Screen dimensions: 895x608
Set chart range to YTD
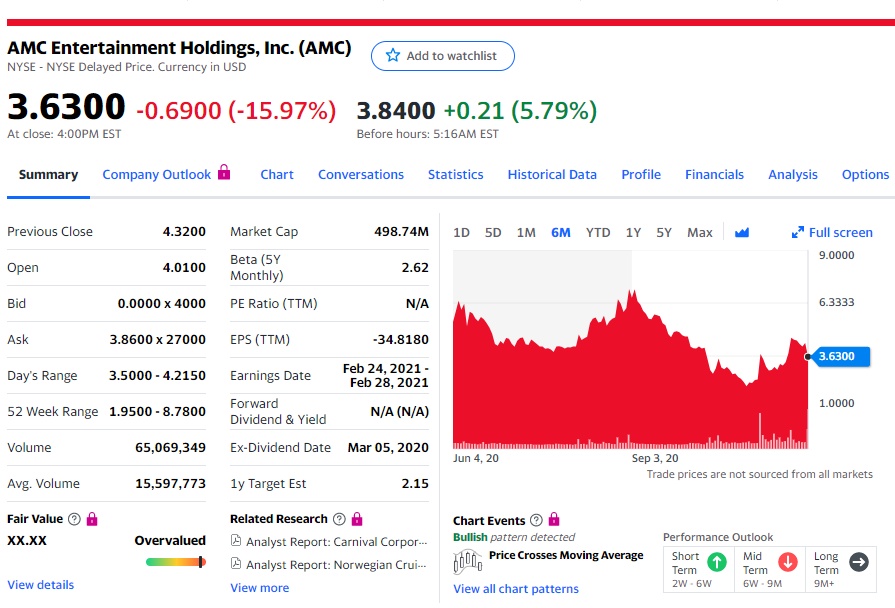coord(598,233)
